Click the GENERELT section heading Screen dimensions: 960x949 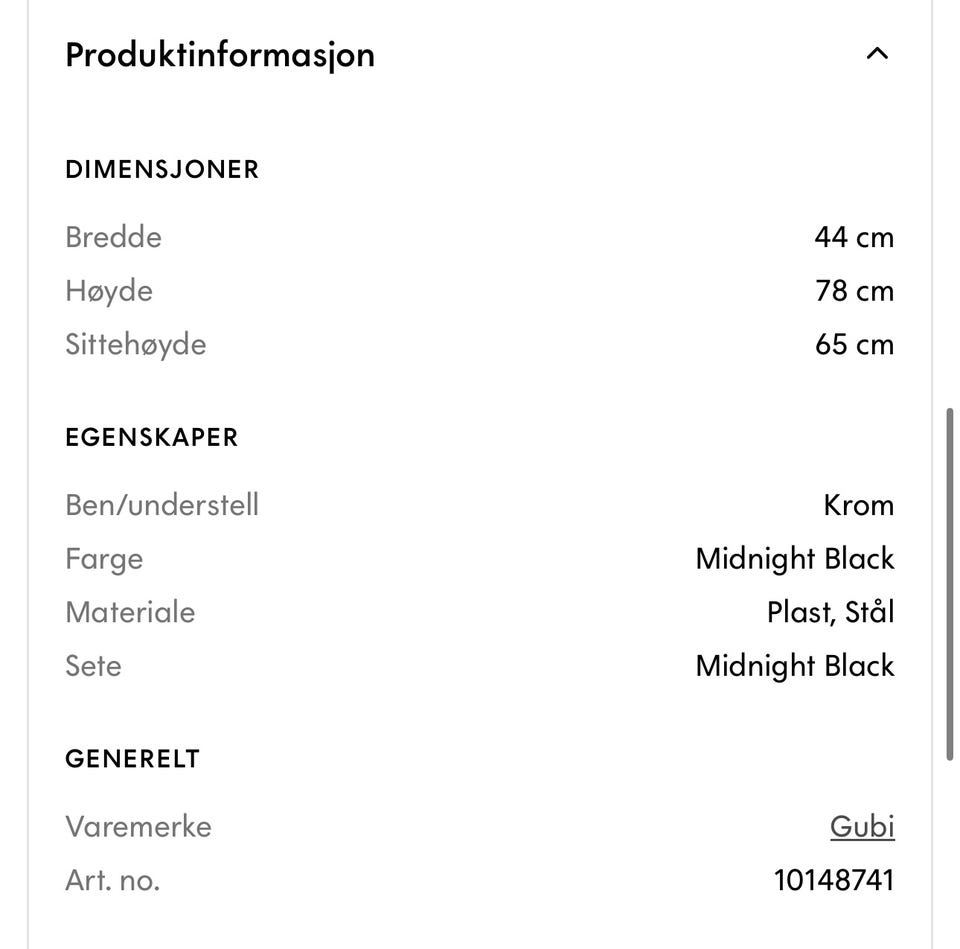(132, 759)
